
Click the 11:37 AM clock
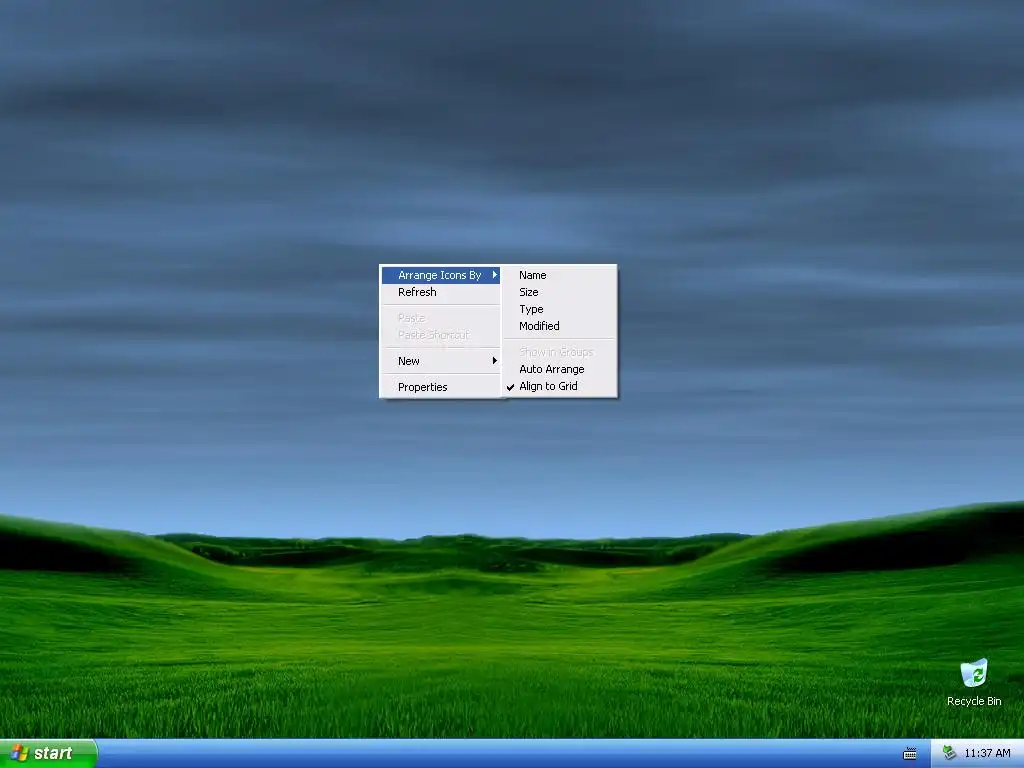click(x=987, y=753)
